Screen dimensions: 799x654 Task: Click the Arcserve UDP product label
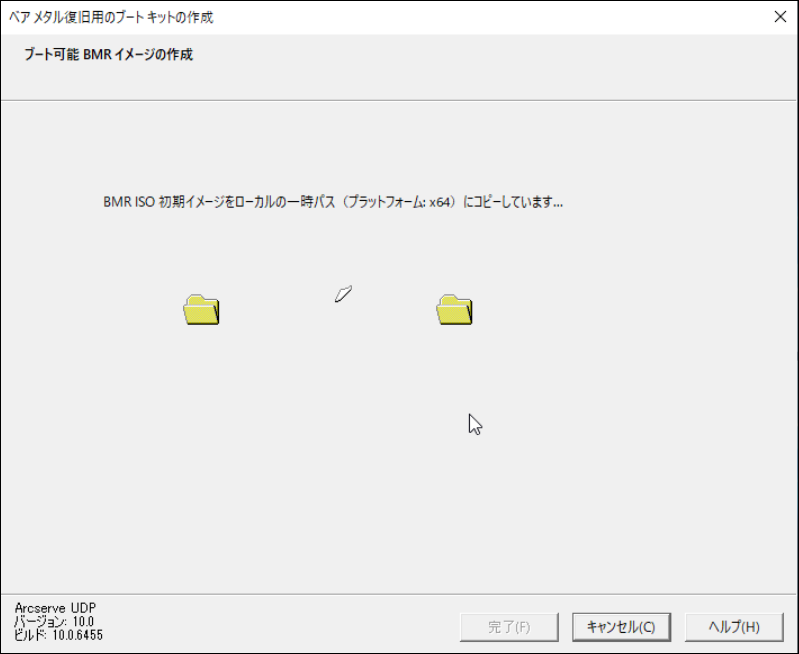tap(55, 608)
